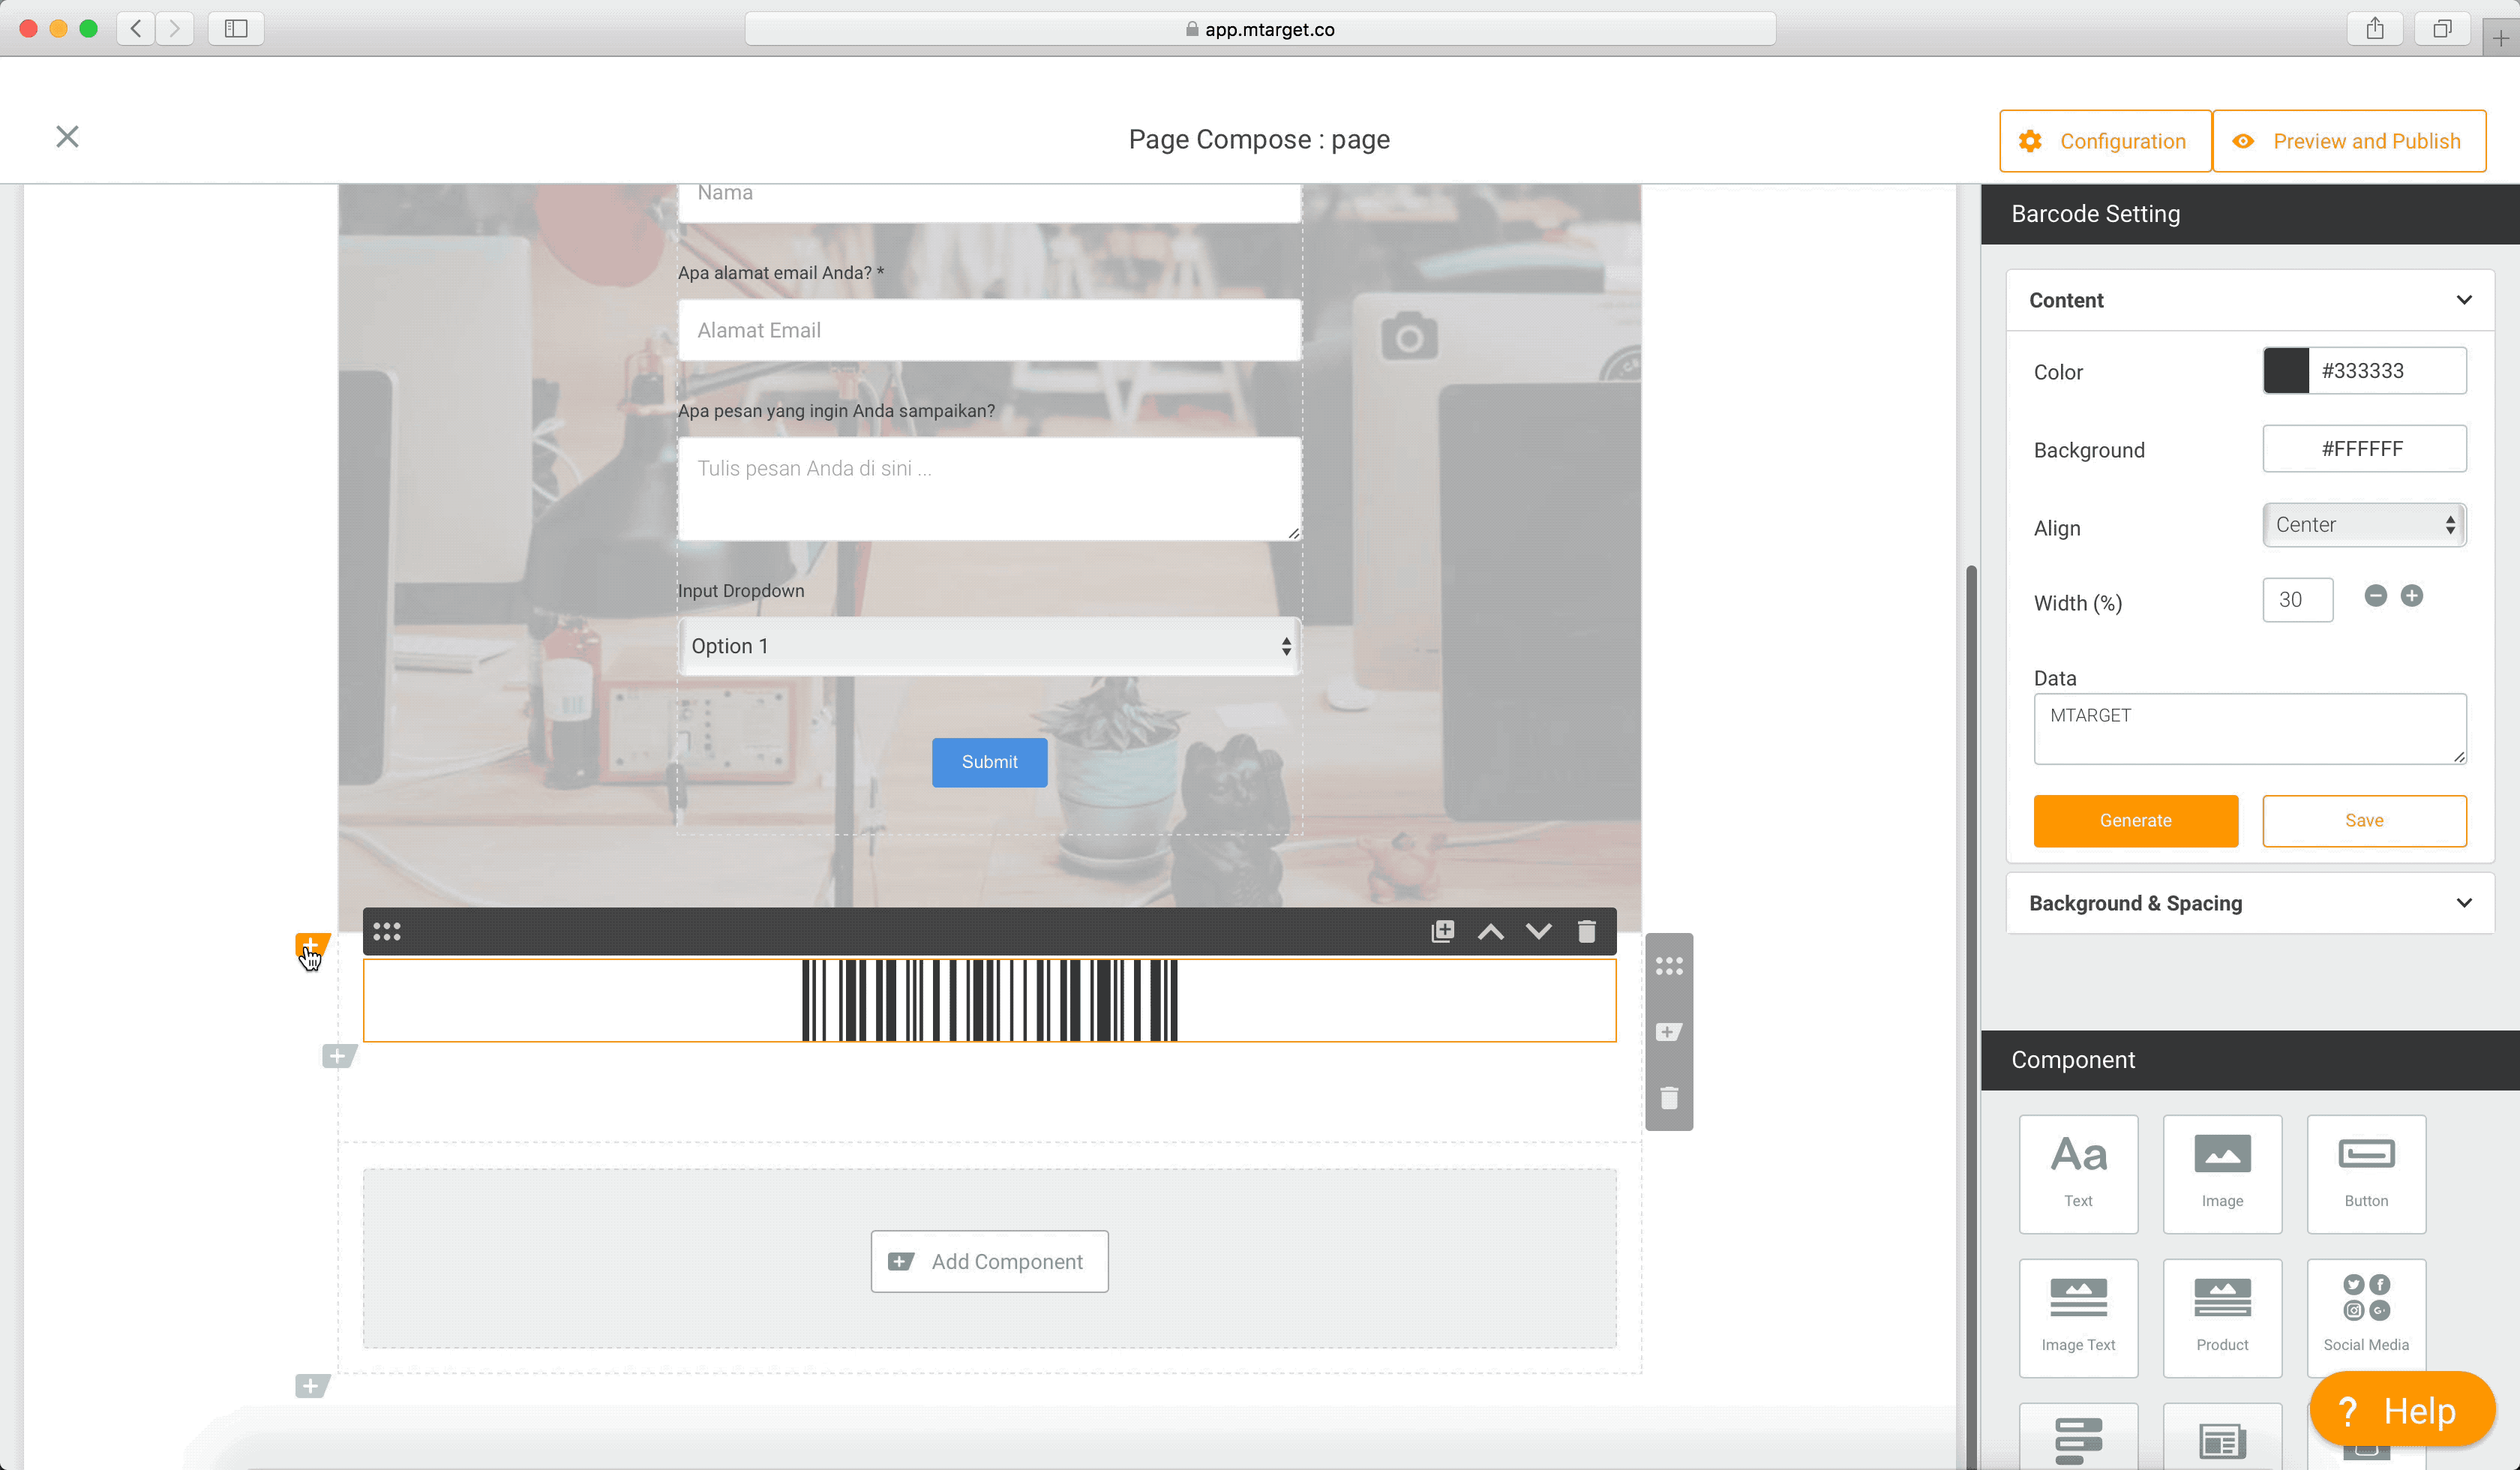Add the Image Text component

2078,1317
